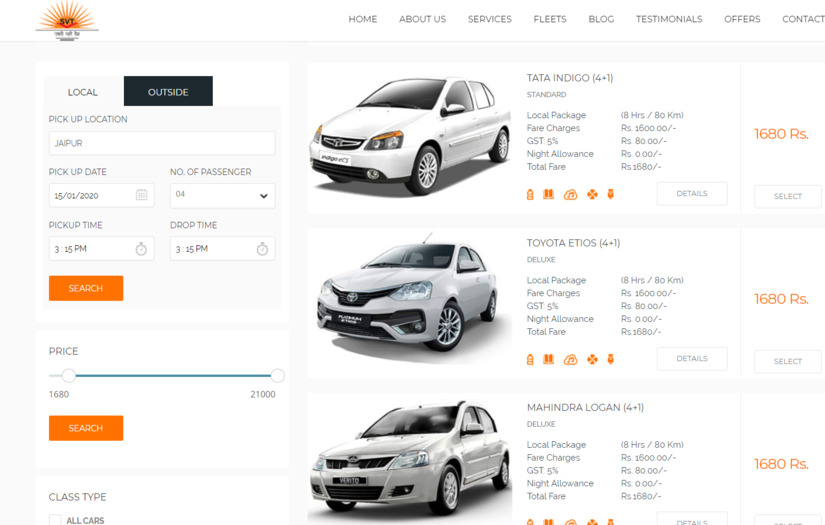The height and width of the screenshot is (525, 825).
Task: Open the Services menu item
Action: point(490,19)
